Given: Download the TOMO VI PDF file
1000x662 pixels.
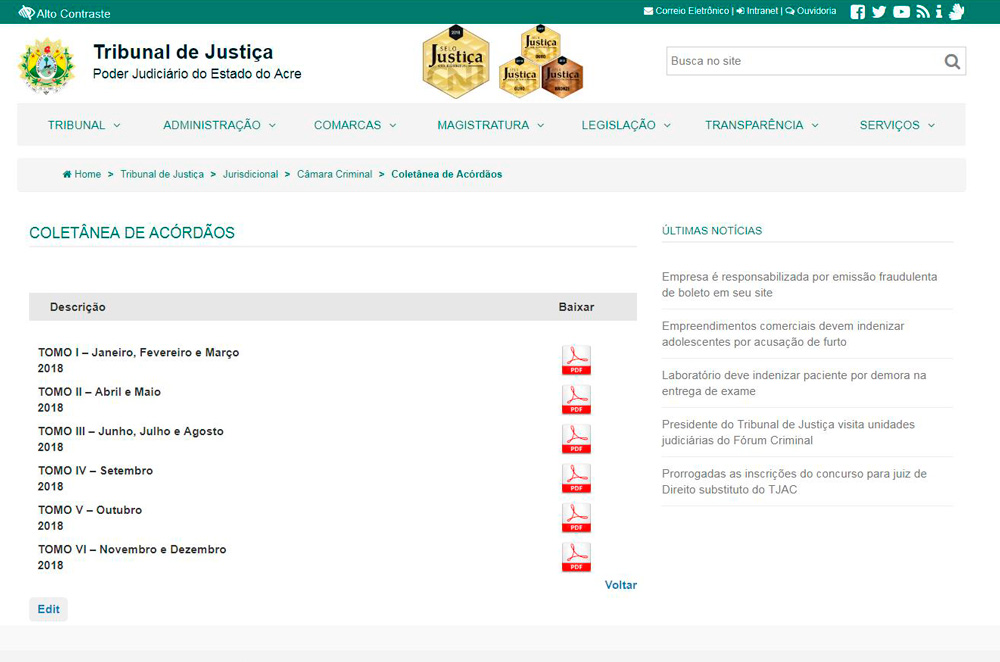Looking at the screenshot, I should click(x=576, y=557).
